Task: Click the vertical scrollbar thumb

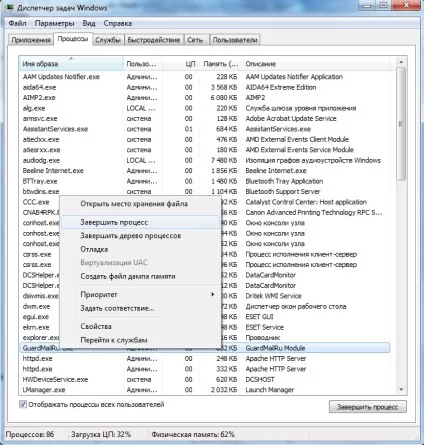Action: (x=401, y=124)
